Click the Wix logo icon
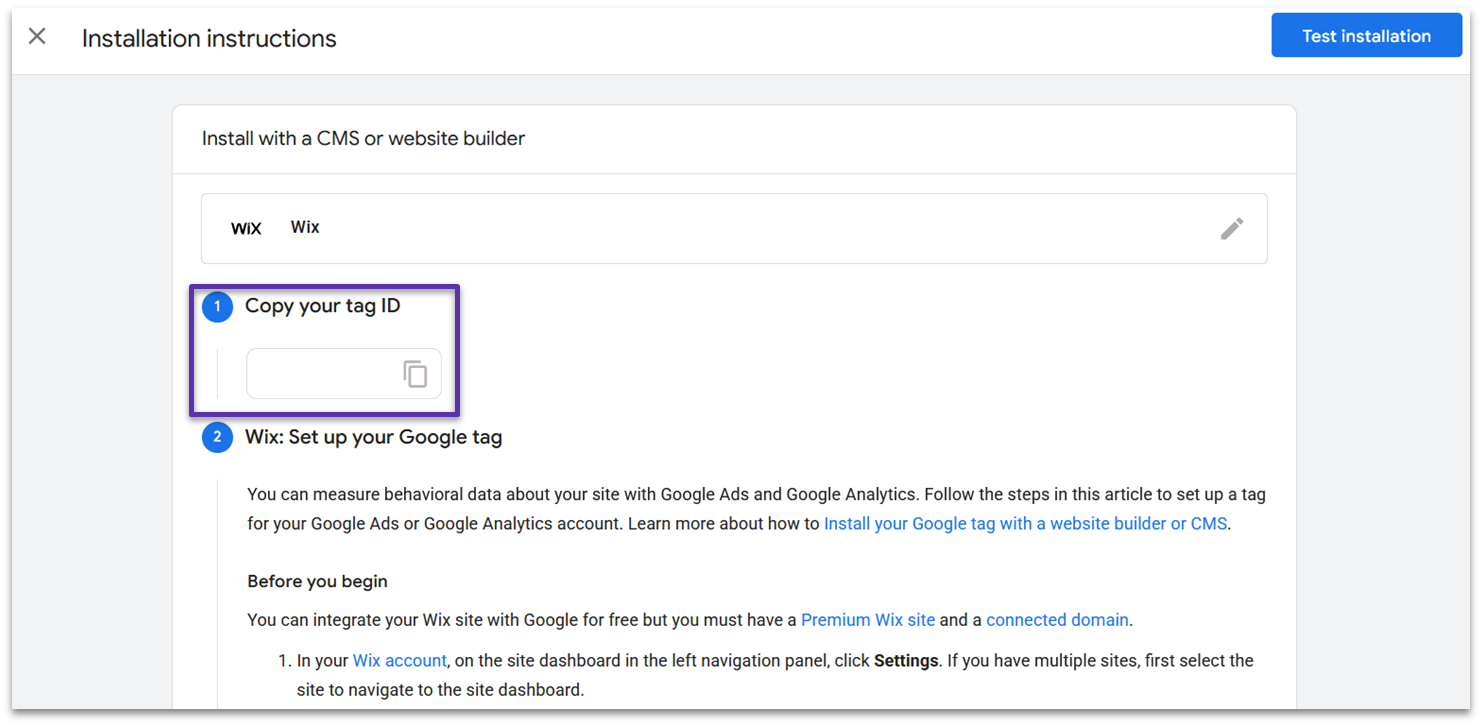 [x=246, y=229]
